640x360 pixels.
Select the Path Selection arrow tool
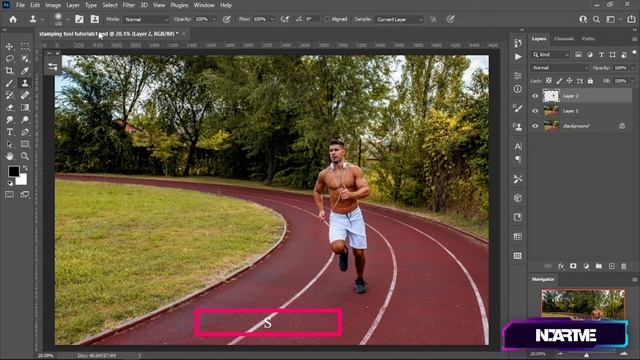click(x=9, y=144)
